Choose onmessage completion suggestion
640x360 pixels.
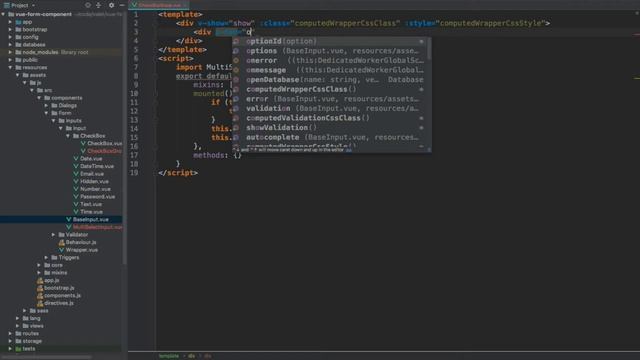coord(329,70)
